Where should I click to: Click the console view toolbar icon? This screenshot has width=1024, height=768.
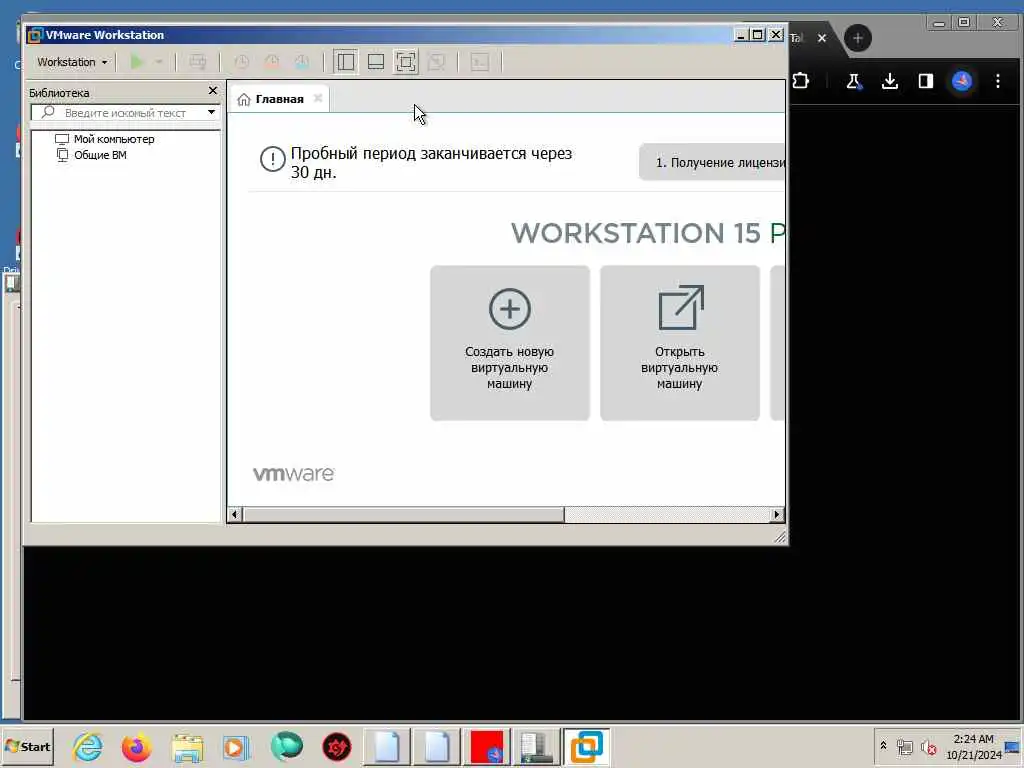[480, 62]
